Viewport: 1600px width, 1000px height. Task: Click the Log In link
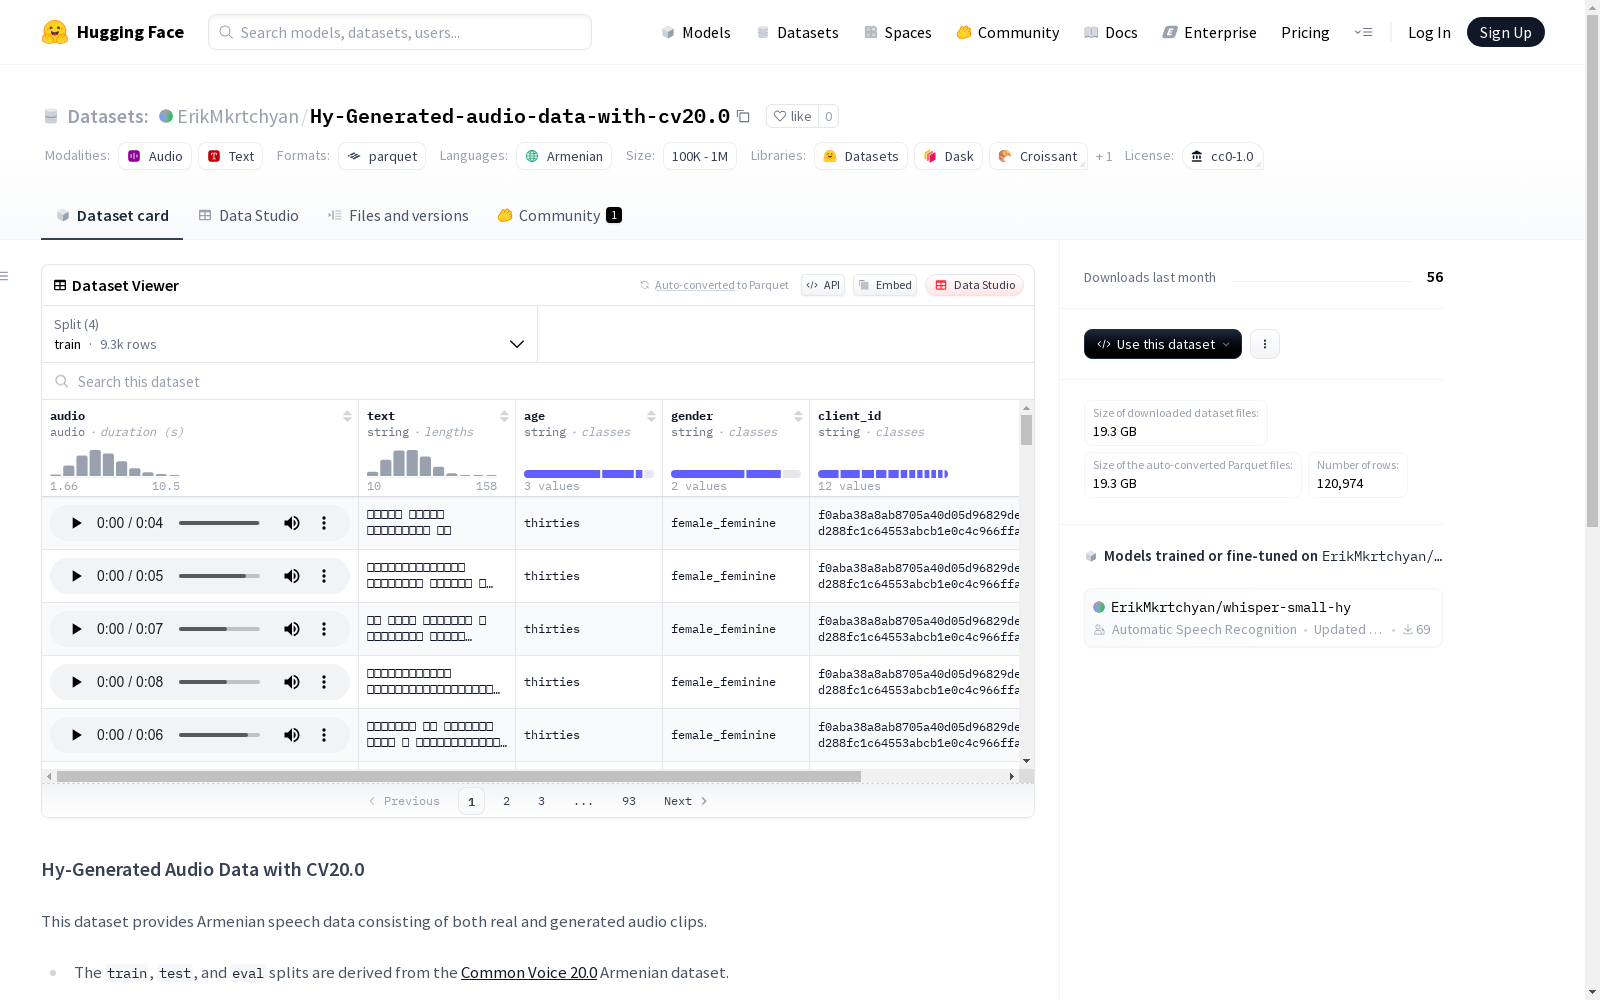click(1429, 32)
